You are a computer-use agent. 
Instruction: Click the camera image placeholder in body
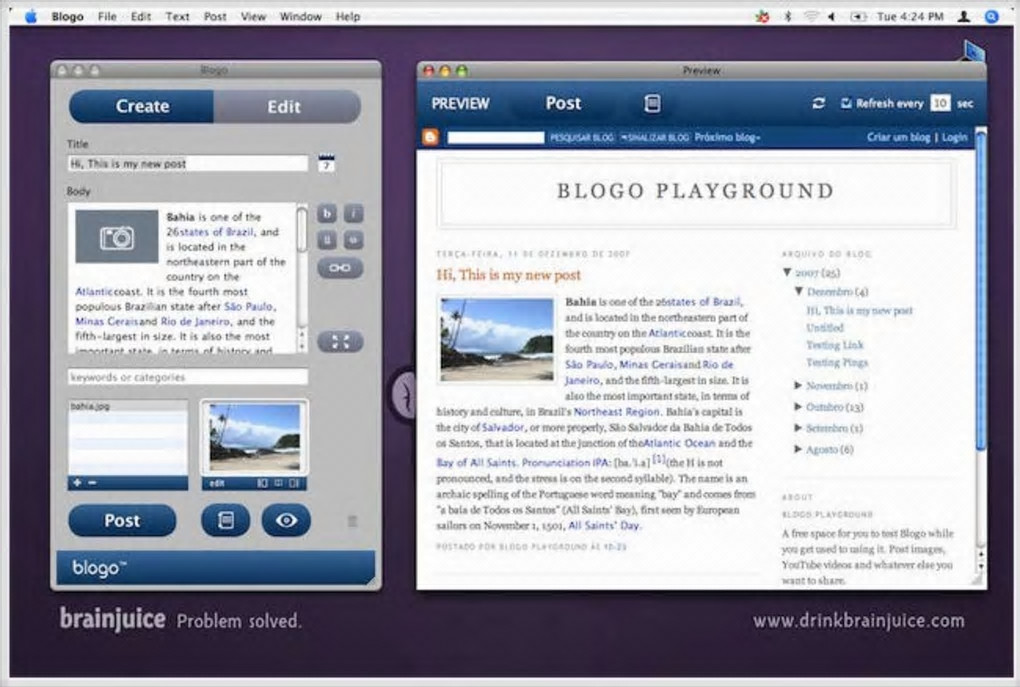(116, 236)
